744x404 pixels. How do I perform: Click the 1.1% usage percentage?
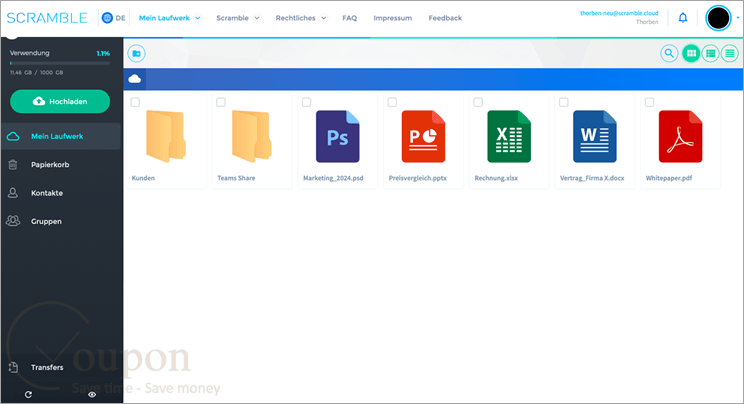click(103, 53)
